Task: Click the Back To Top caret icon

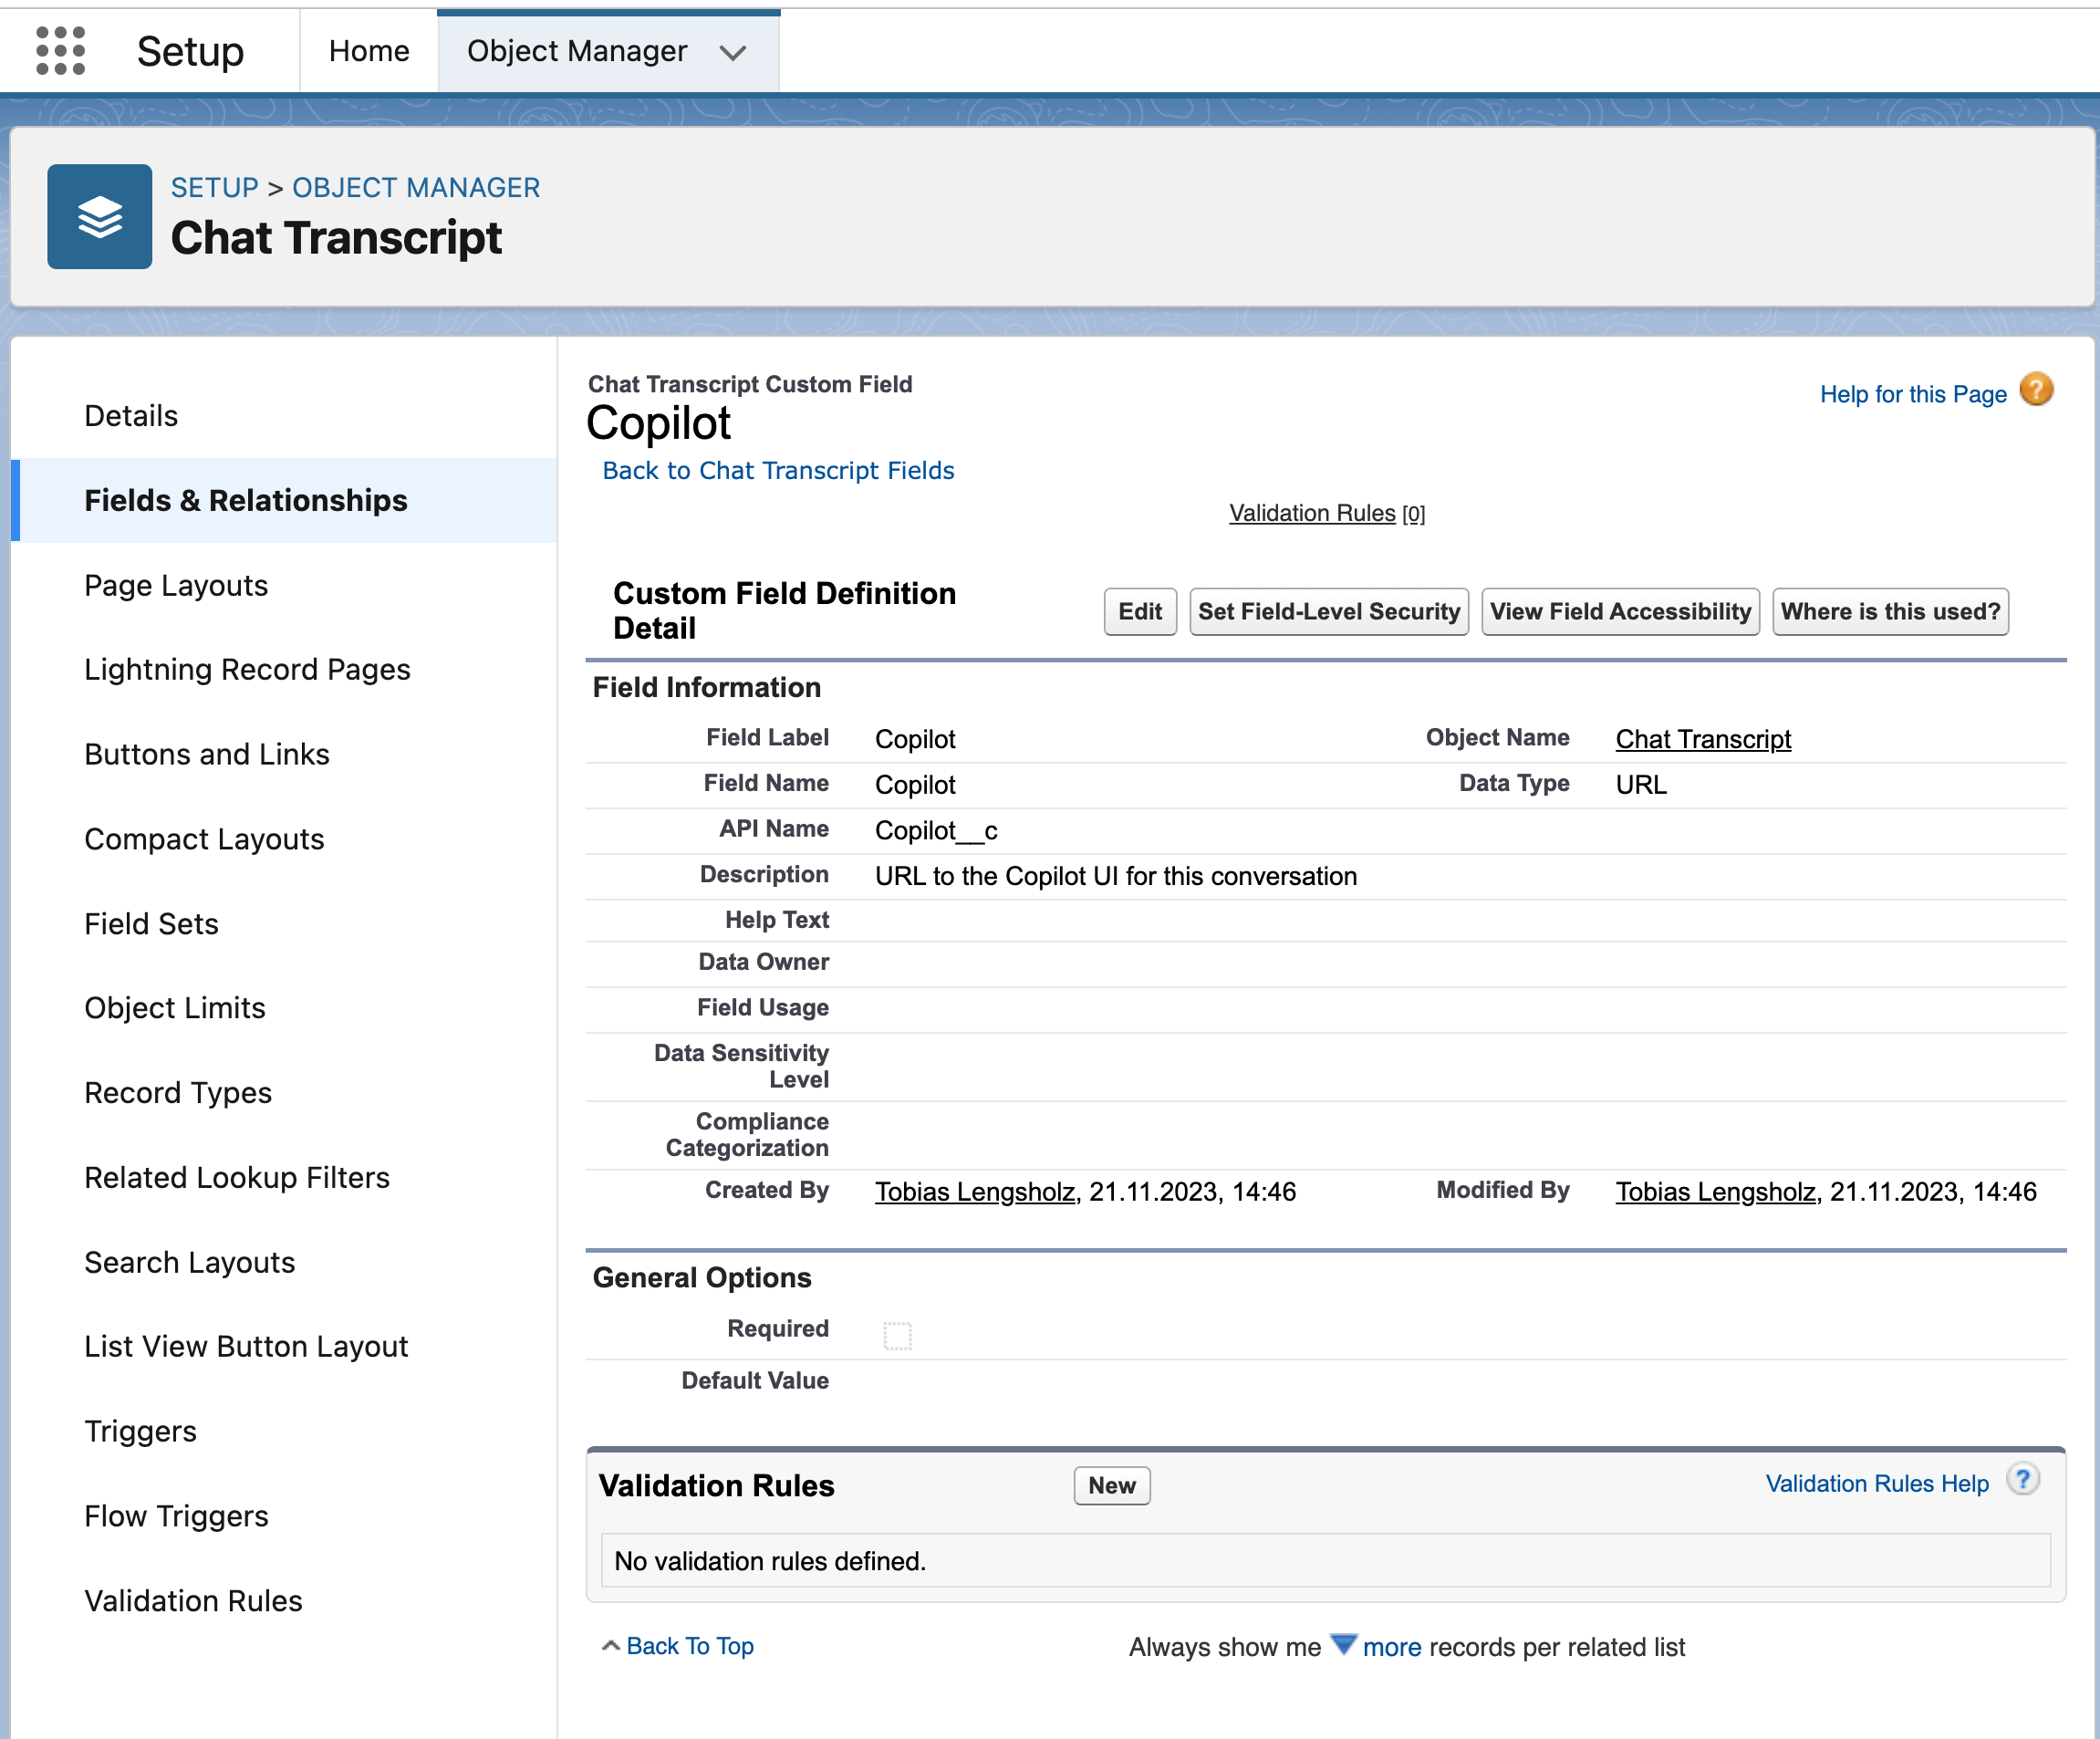Action: click(610, 1645)
